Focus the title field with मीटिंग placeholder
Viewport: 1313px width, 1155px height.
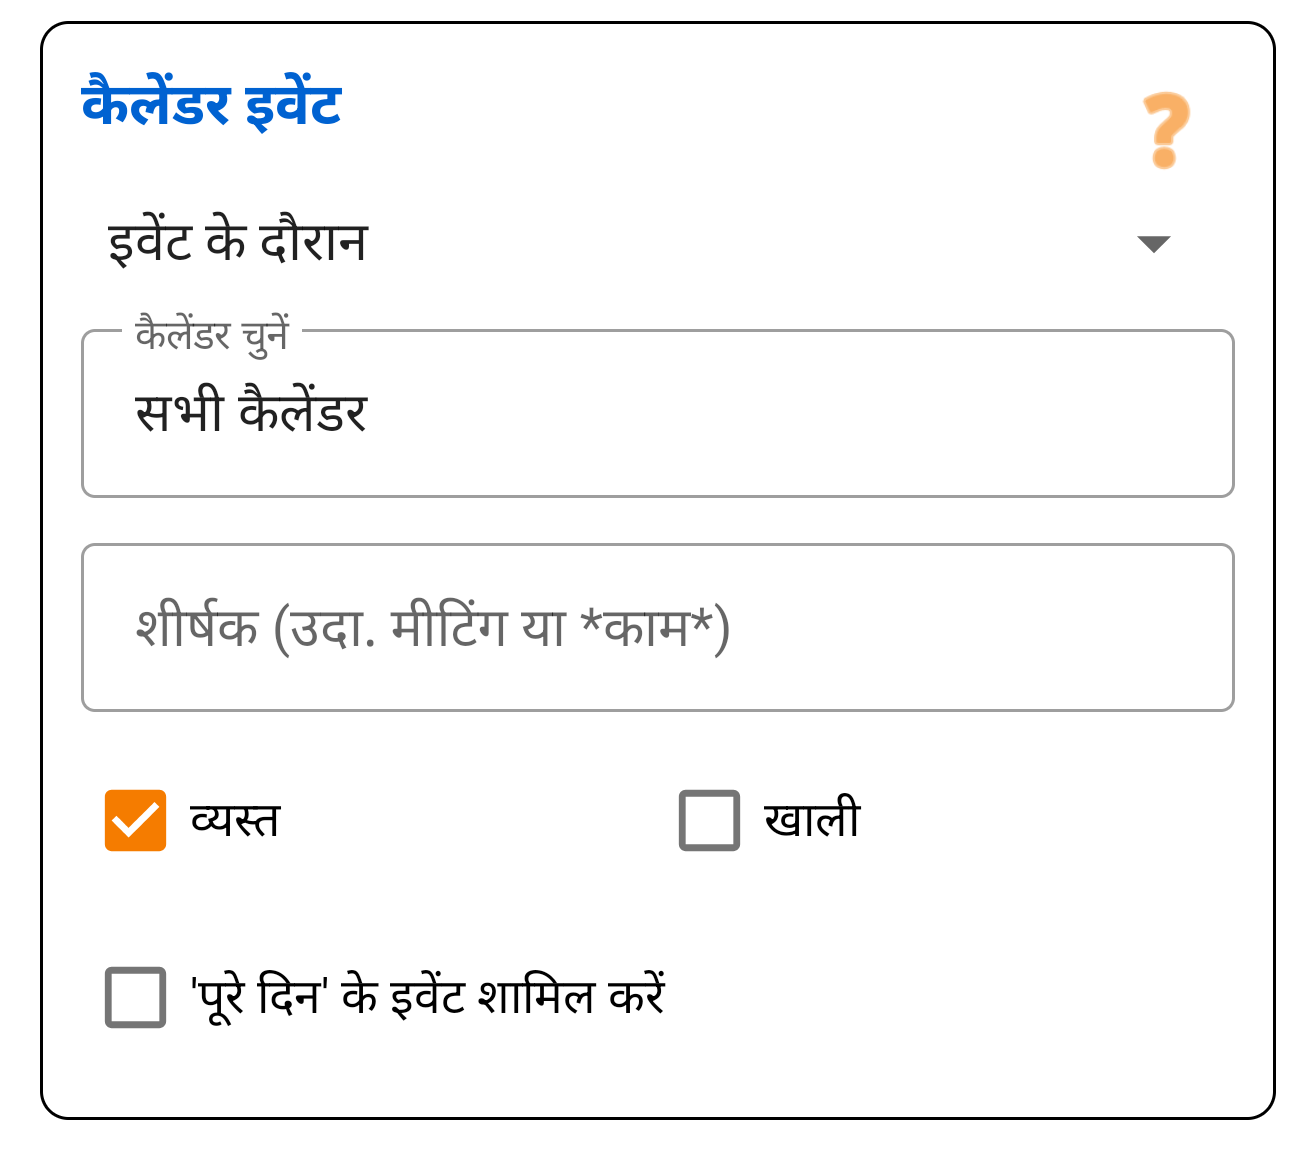click(x=657, y=627)
